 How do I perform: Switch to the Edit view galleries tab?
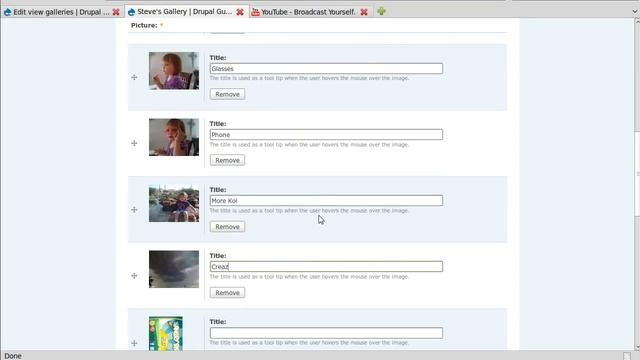(x=61, y=12)
